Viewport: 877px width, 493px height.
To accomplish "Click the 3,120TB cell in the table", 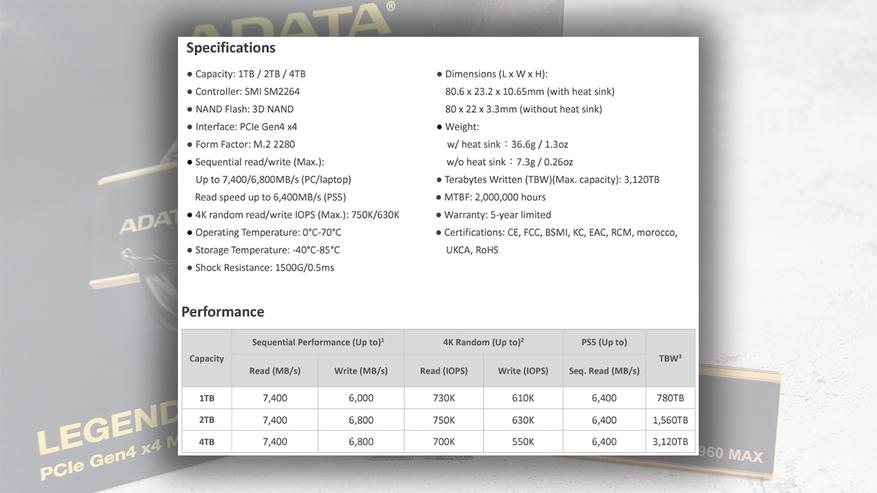I will (x=670, y=442).
